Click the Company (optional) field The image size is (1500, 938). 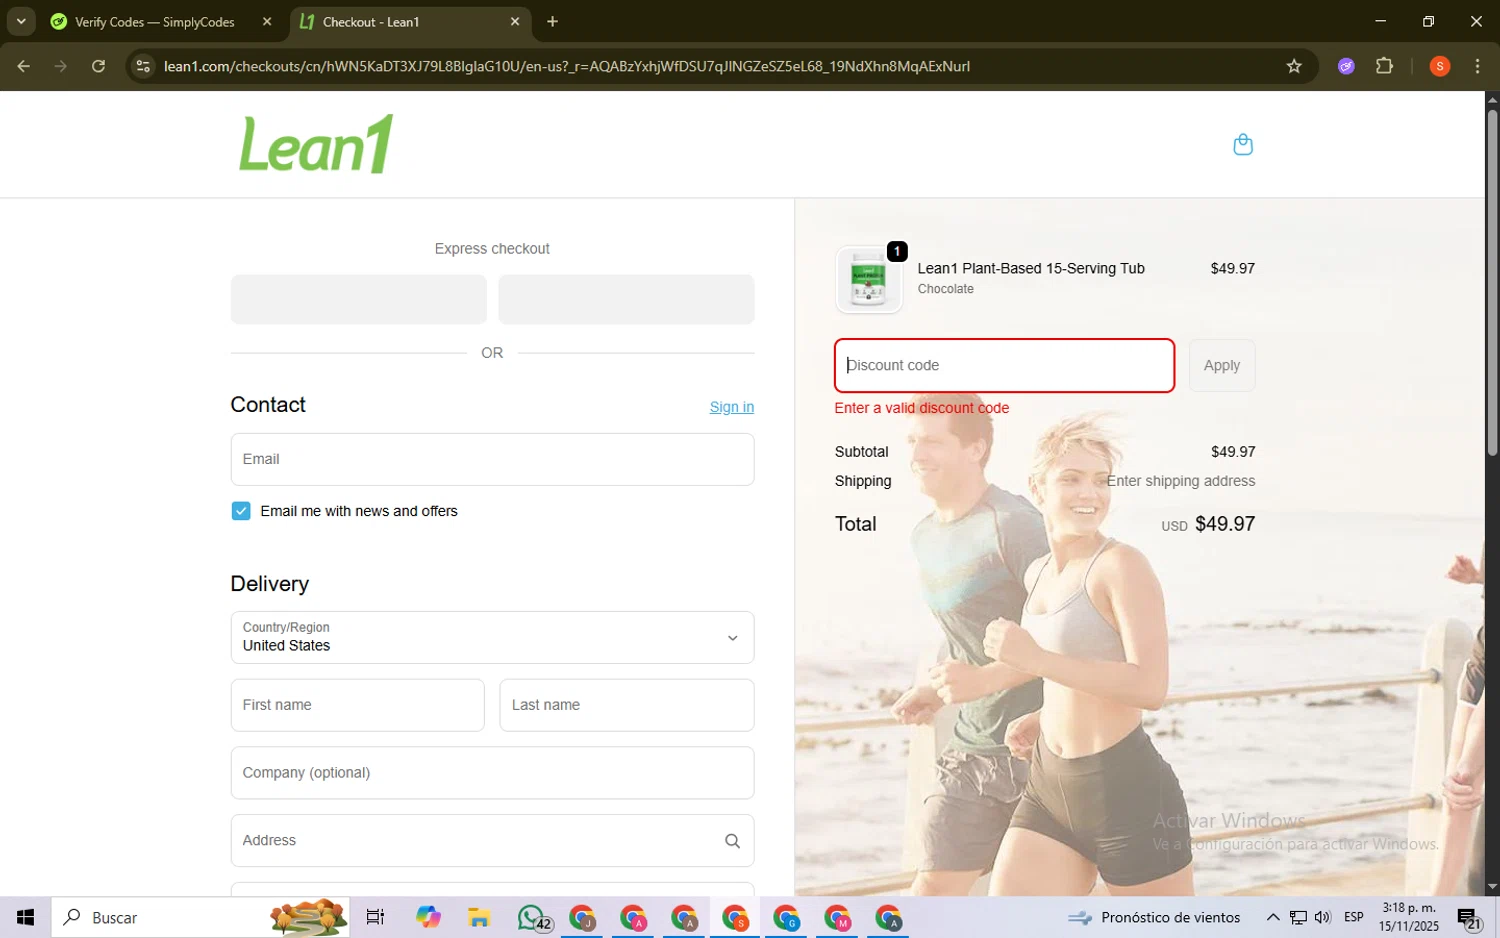492,773
